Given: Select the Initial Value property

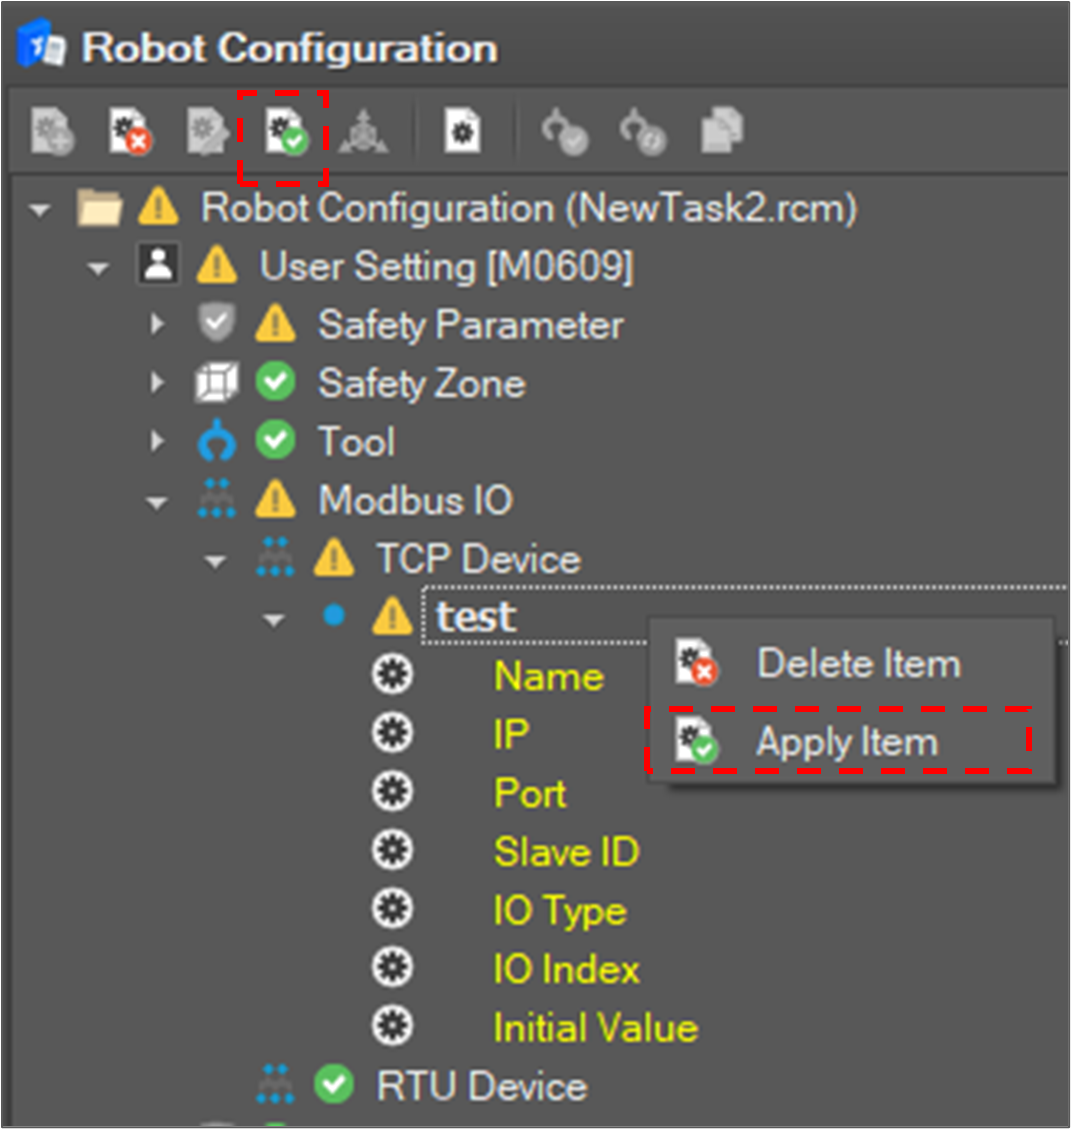Looking at the screenshot, I should click(595, 1028).
